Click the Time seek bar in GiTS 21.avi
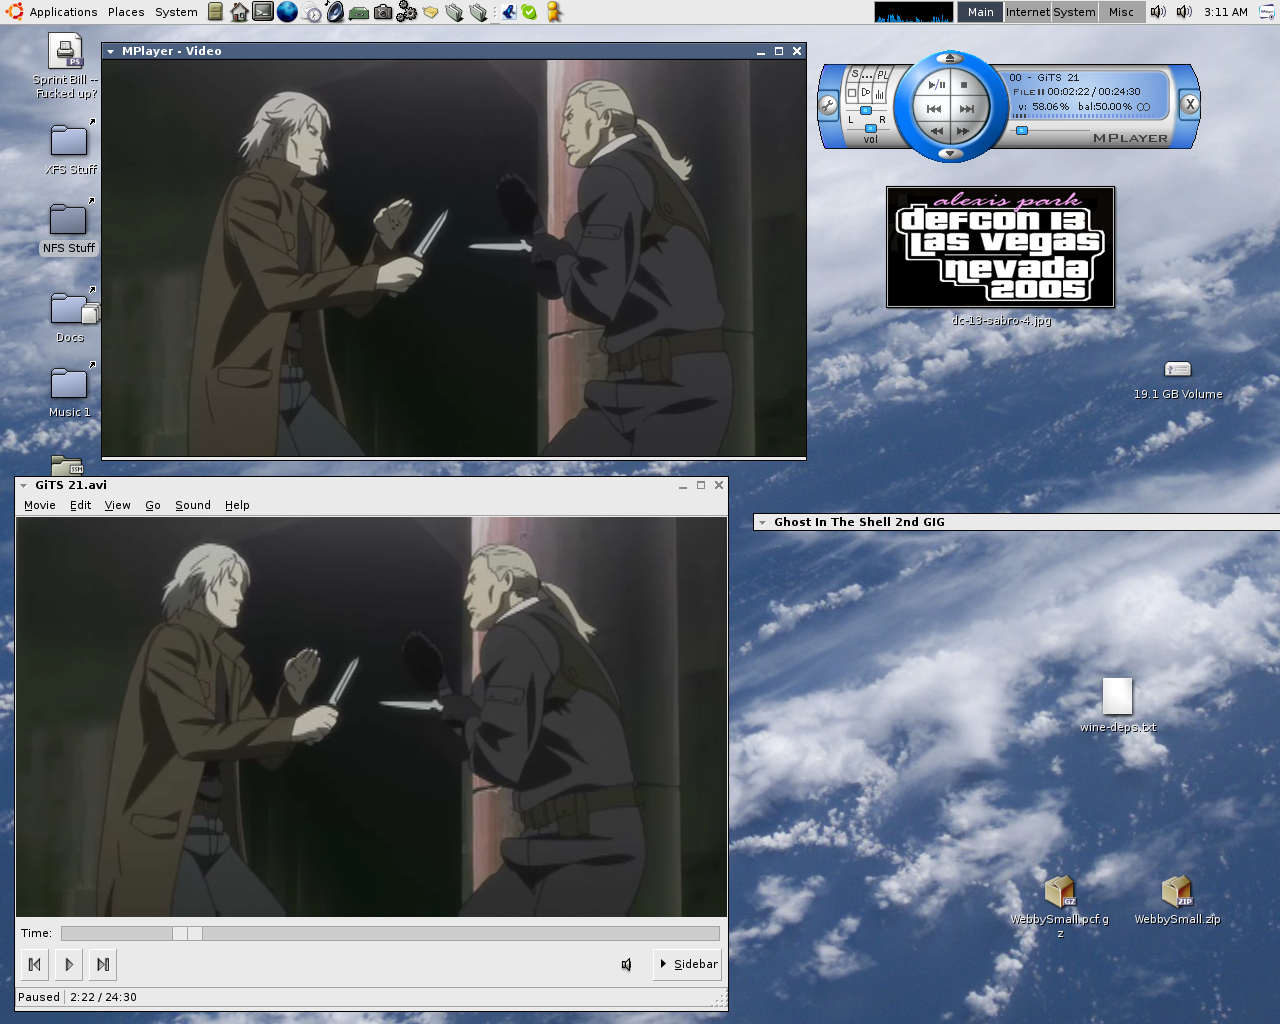The width and height of the screenshot is (1280, 1024). (390, 933)
